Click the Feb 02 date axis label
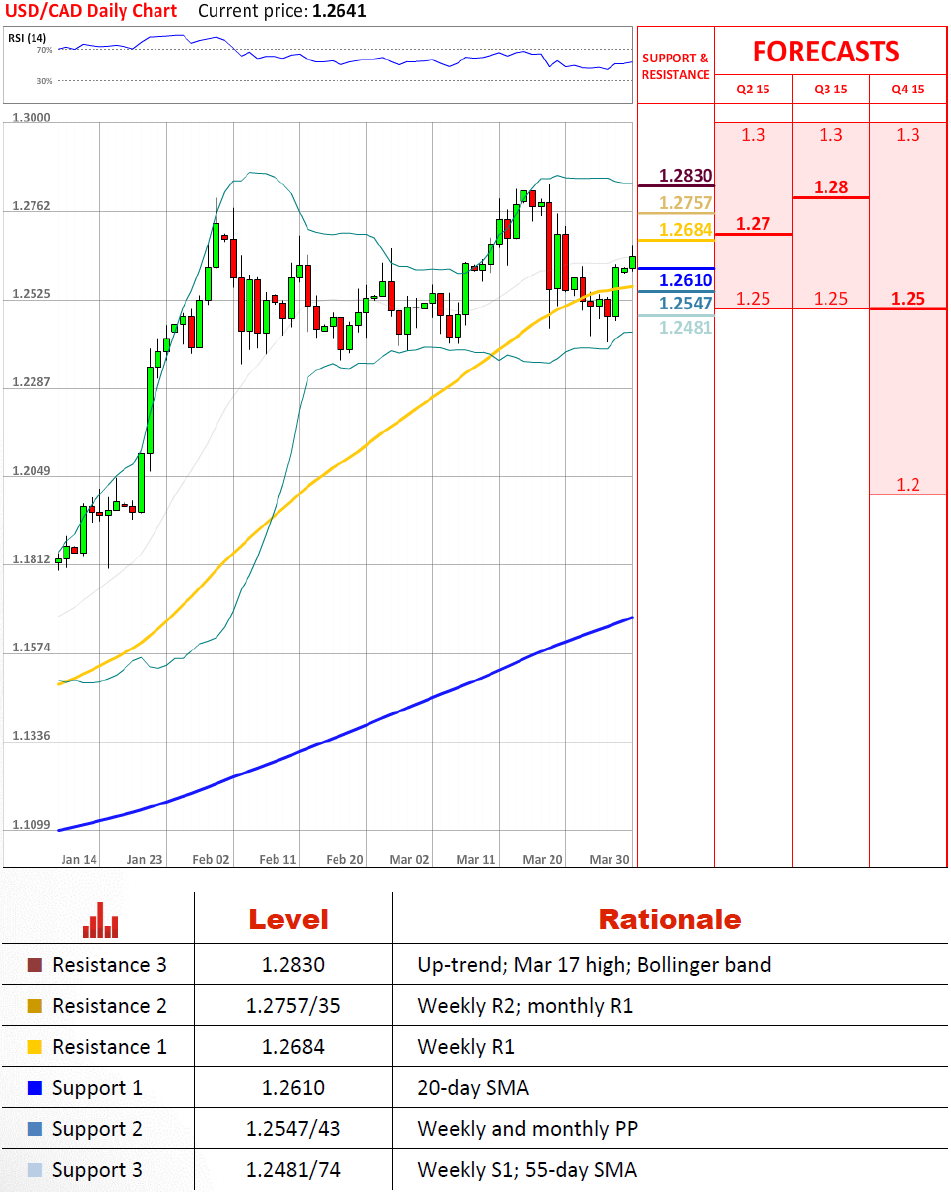951x1192 pixels. [211, 860]
